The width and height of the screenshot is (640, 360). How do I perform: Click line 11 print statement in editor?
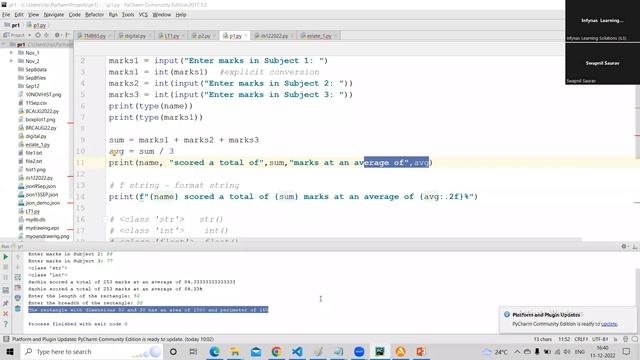pyautogui.click(x=270, y=163)
